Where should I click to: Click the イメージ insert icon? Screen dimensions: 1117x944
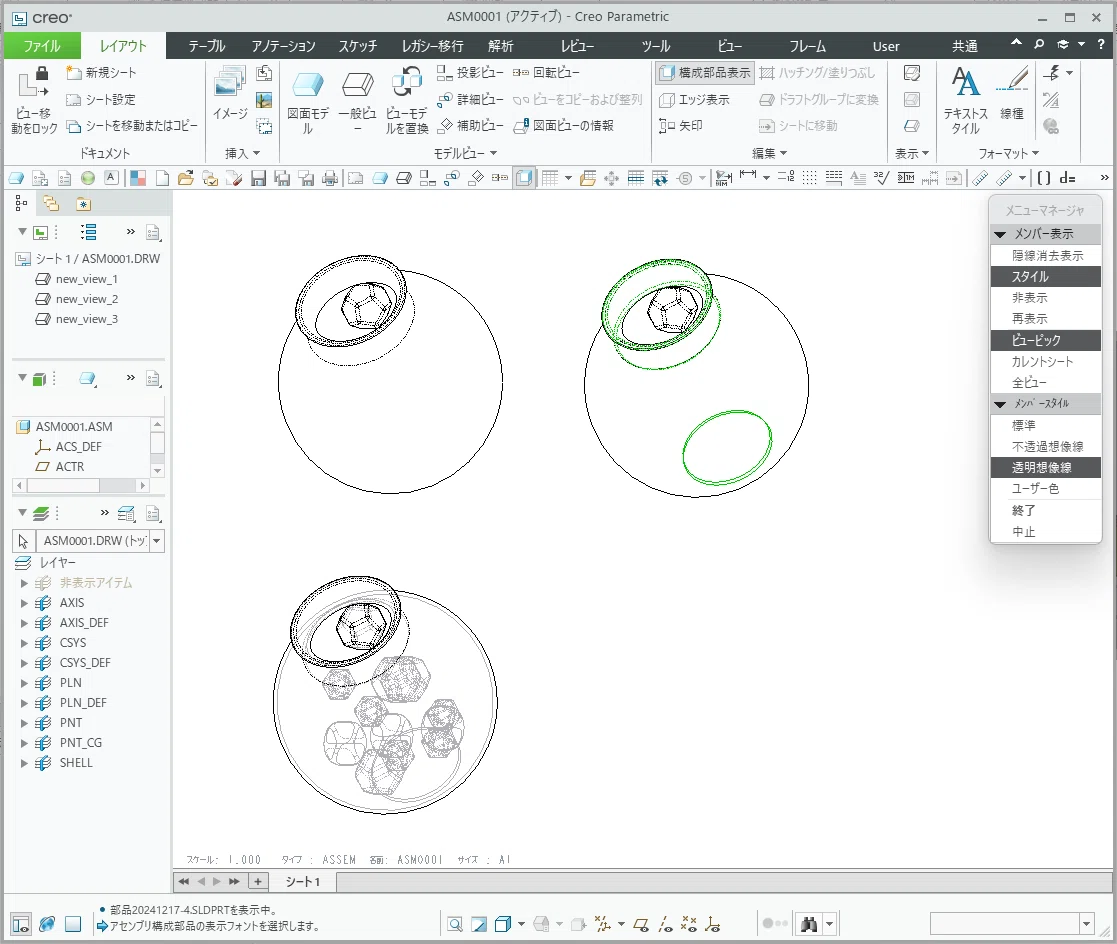point(229,83)
